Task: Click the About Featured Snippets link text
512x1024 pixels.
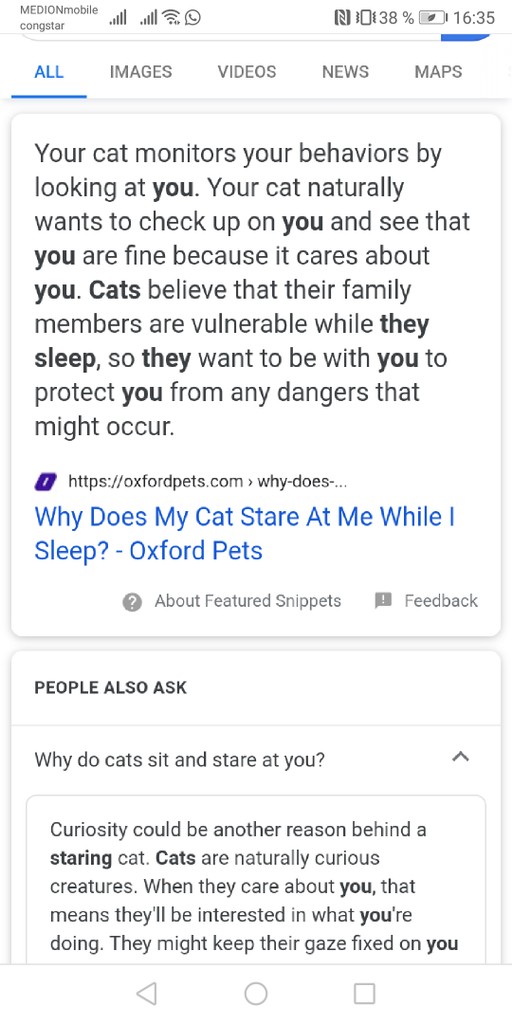Action: (x=248, y=601)
